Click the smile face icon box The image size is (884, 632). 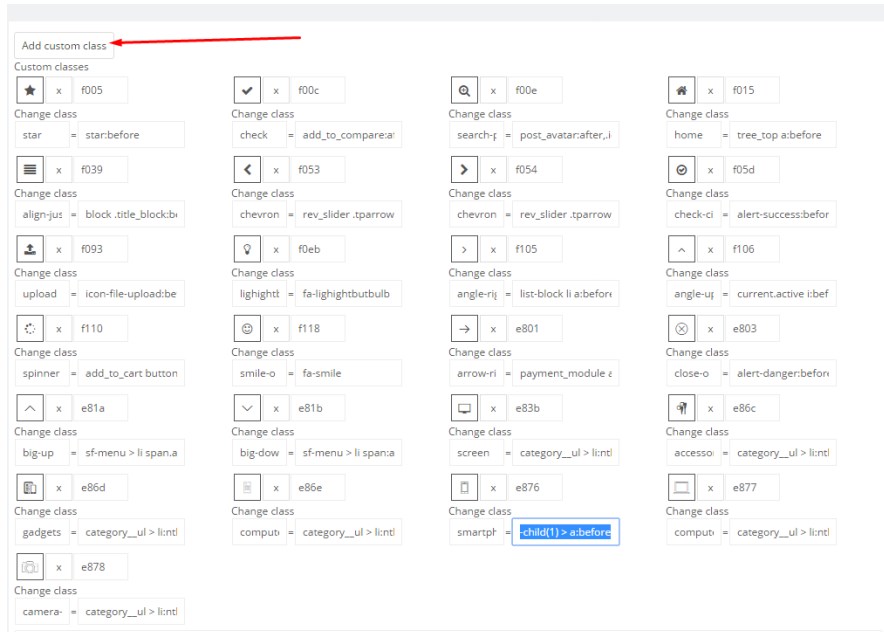pyautogui.click(x=246, y=328)
